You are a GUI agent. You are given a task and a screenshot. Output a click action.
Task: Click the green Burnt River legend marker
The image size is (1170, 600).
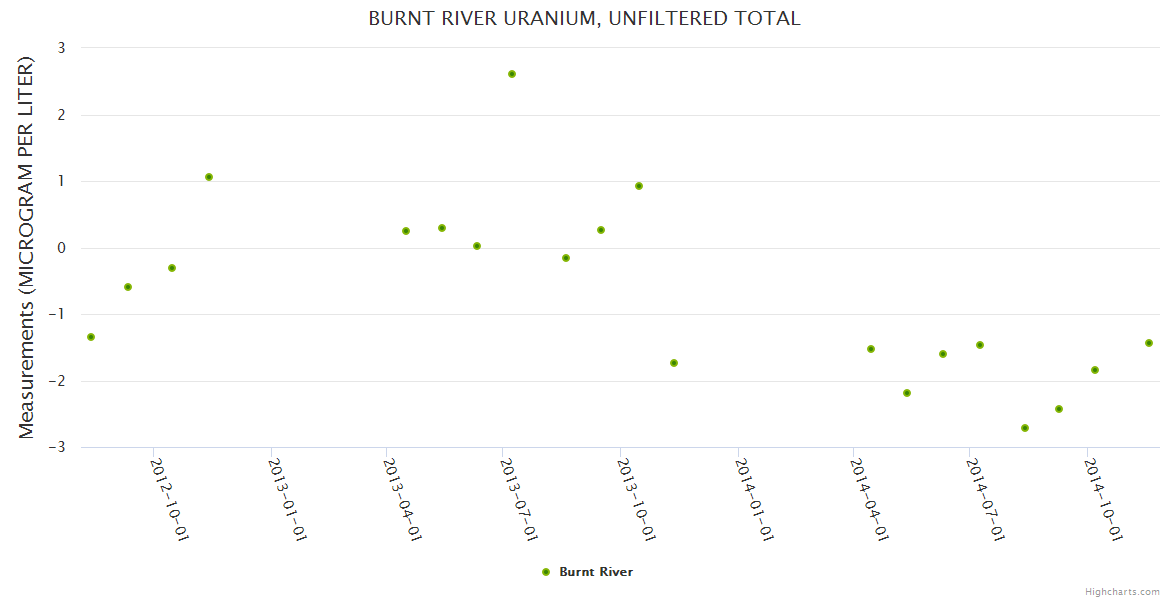coord(546,572)
